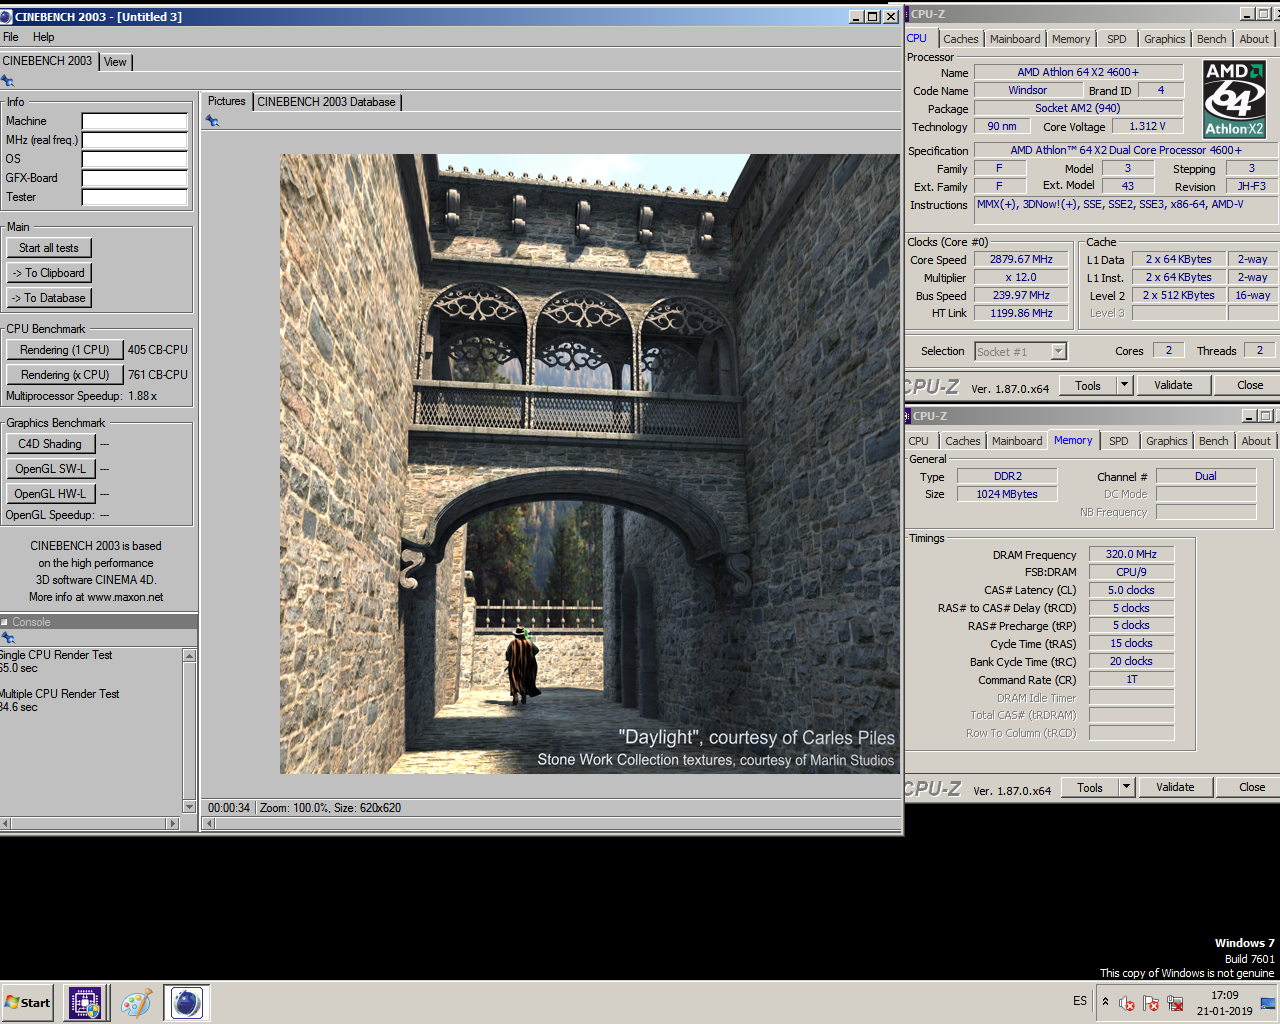This screenshot has height=1024, width=1280.
Task: Select the Pictures tab
Action: (226, 101)
